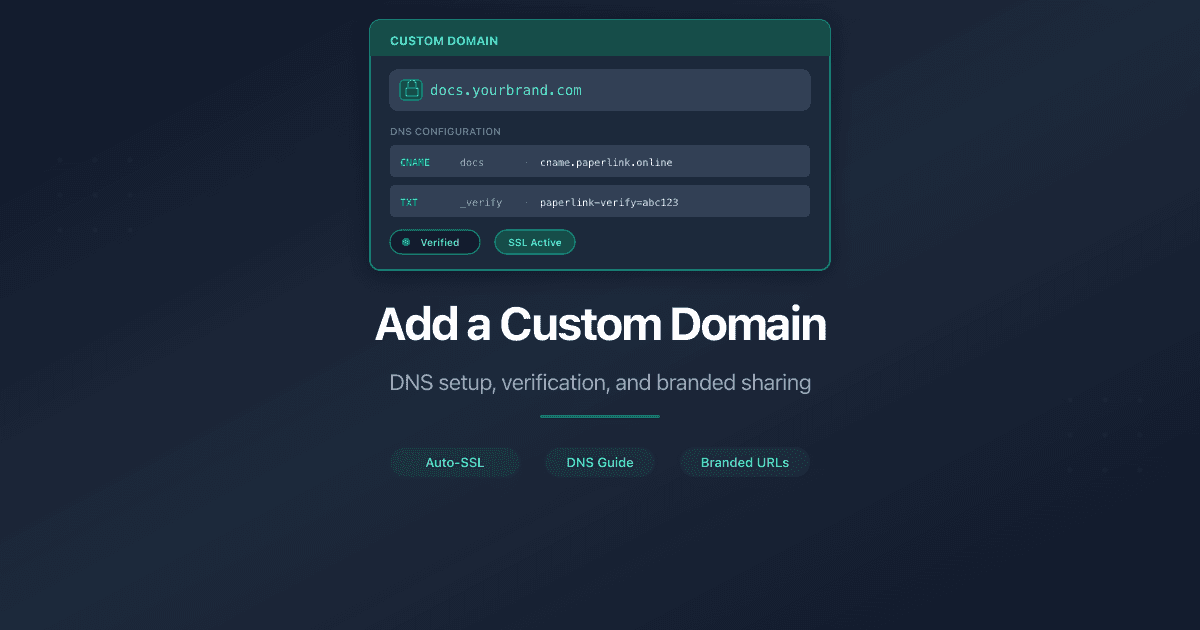1200x630 pixels.
Task: Click the cname.paperlink.online record value
Action: [x=606, y=162]
